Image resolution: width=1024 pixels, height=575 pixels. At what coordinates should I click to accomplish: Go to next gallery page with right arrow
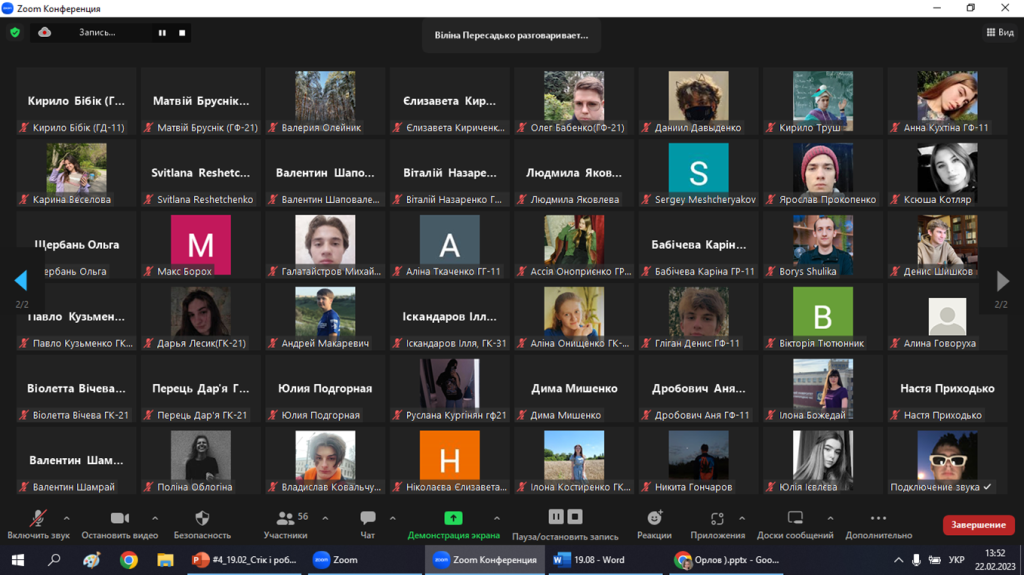point(1002,281)
